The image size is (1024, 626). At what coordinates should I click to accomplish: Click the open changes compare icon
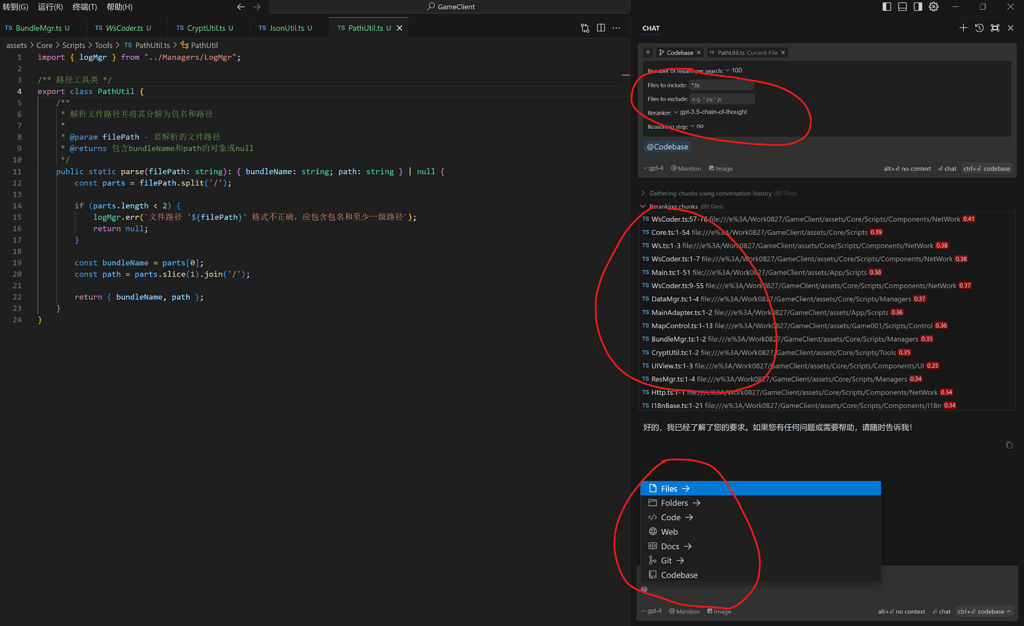coord(585,28)
